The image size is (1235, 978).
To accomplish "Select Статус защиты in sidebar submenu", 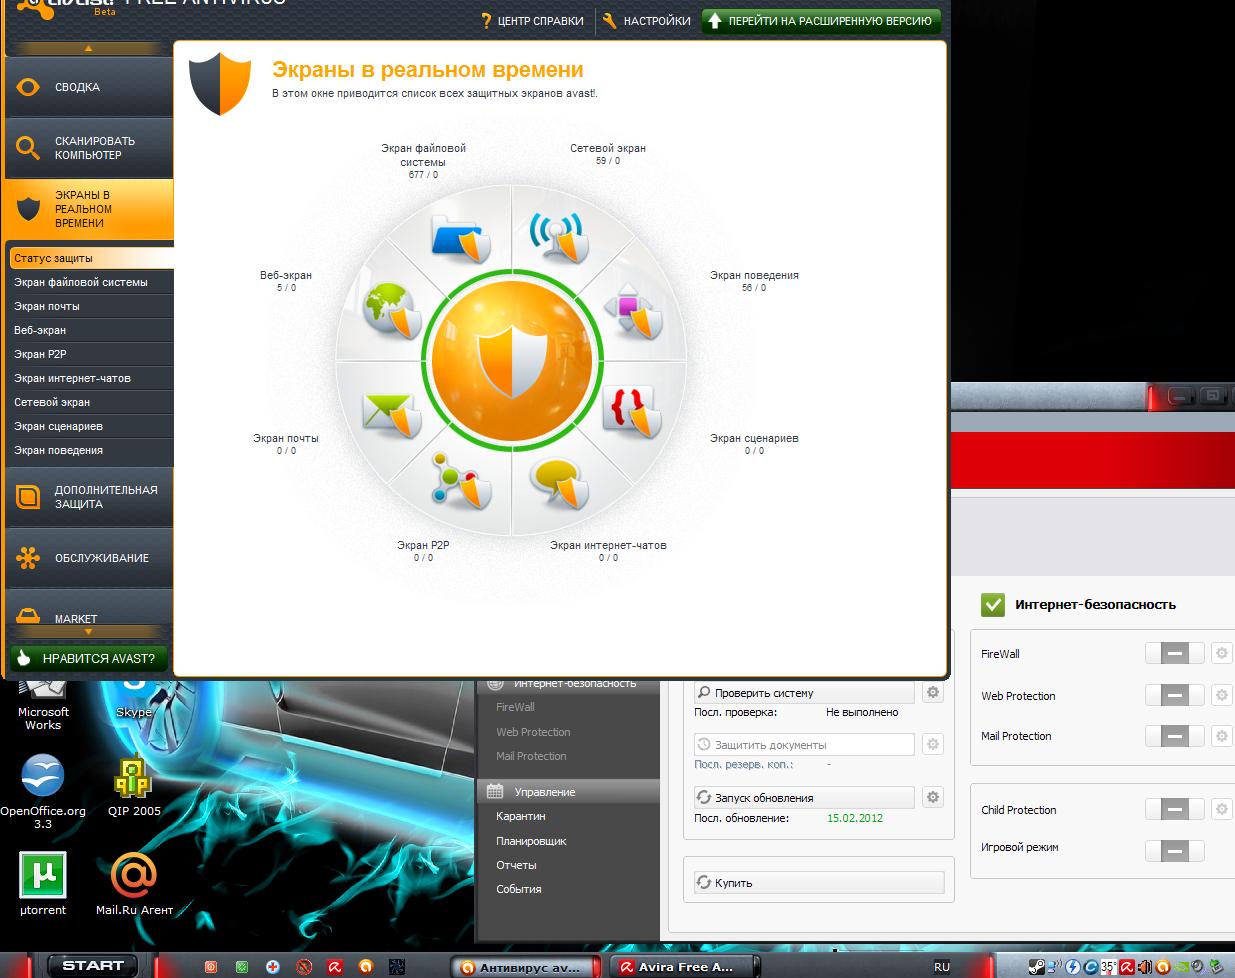I will (92, 258).
